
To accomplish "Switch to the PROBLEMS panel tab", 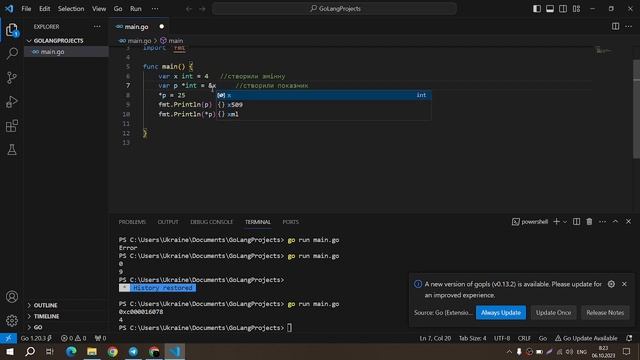I will coord(132,222).
